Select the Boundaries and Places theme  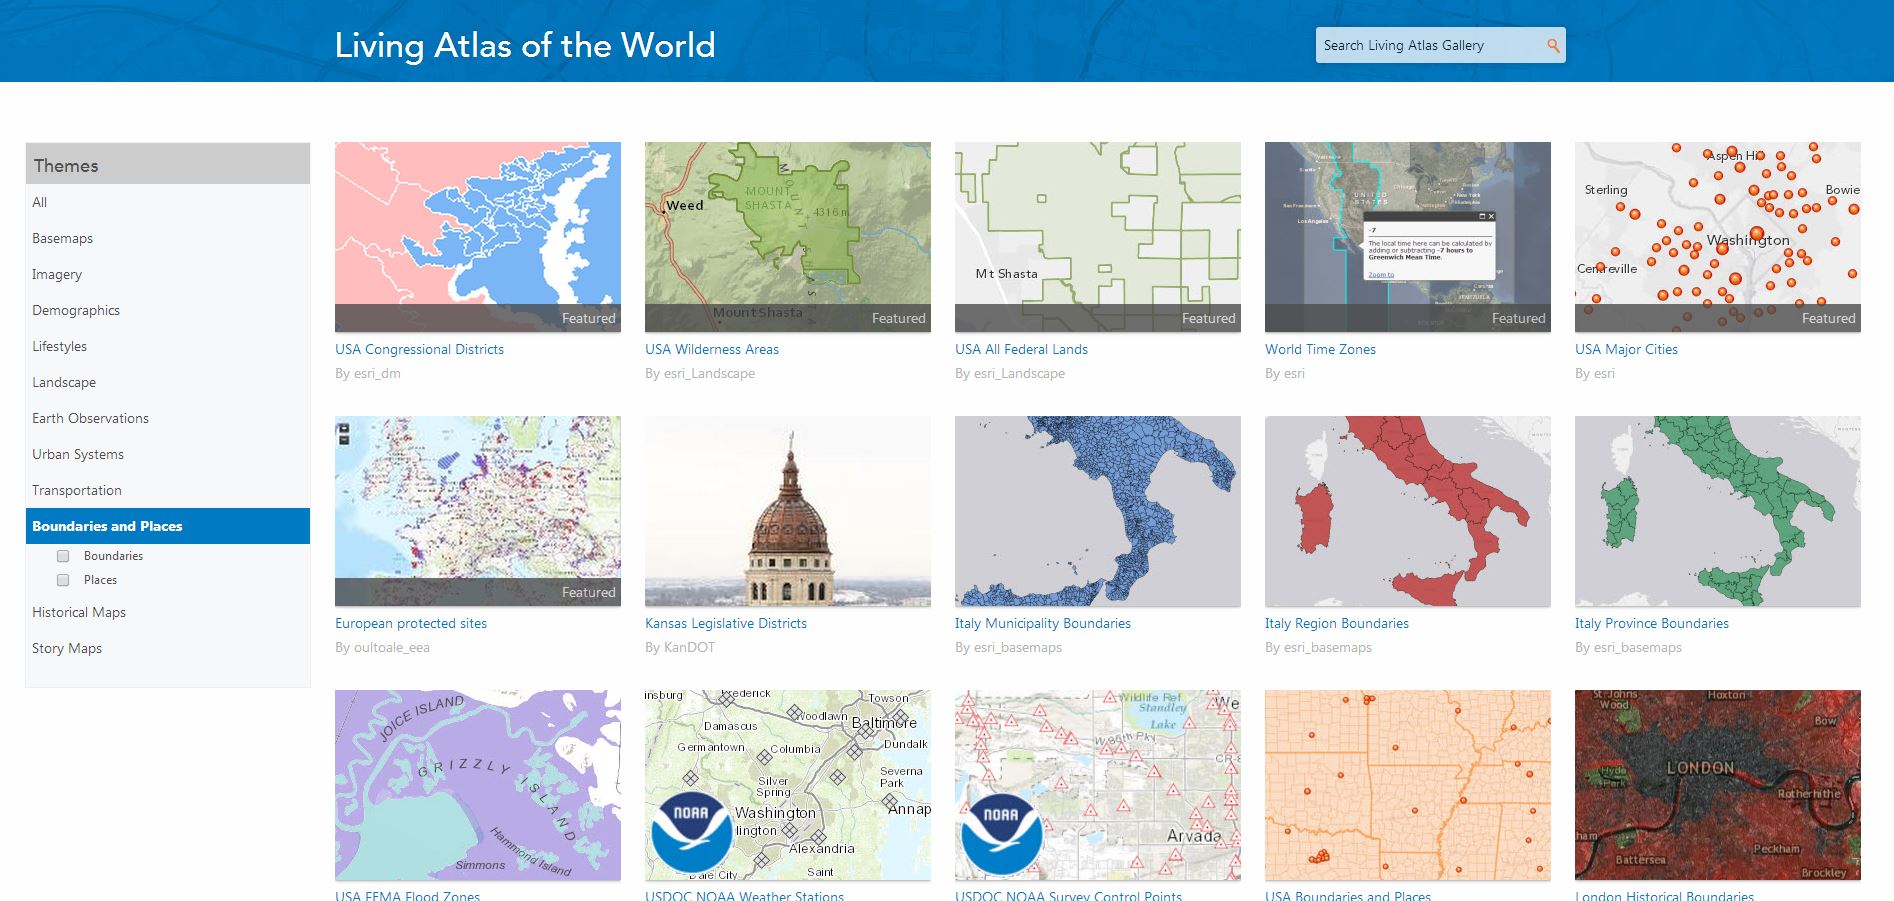point(168,526)
